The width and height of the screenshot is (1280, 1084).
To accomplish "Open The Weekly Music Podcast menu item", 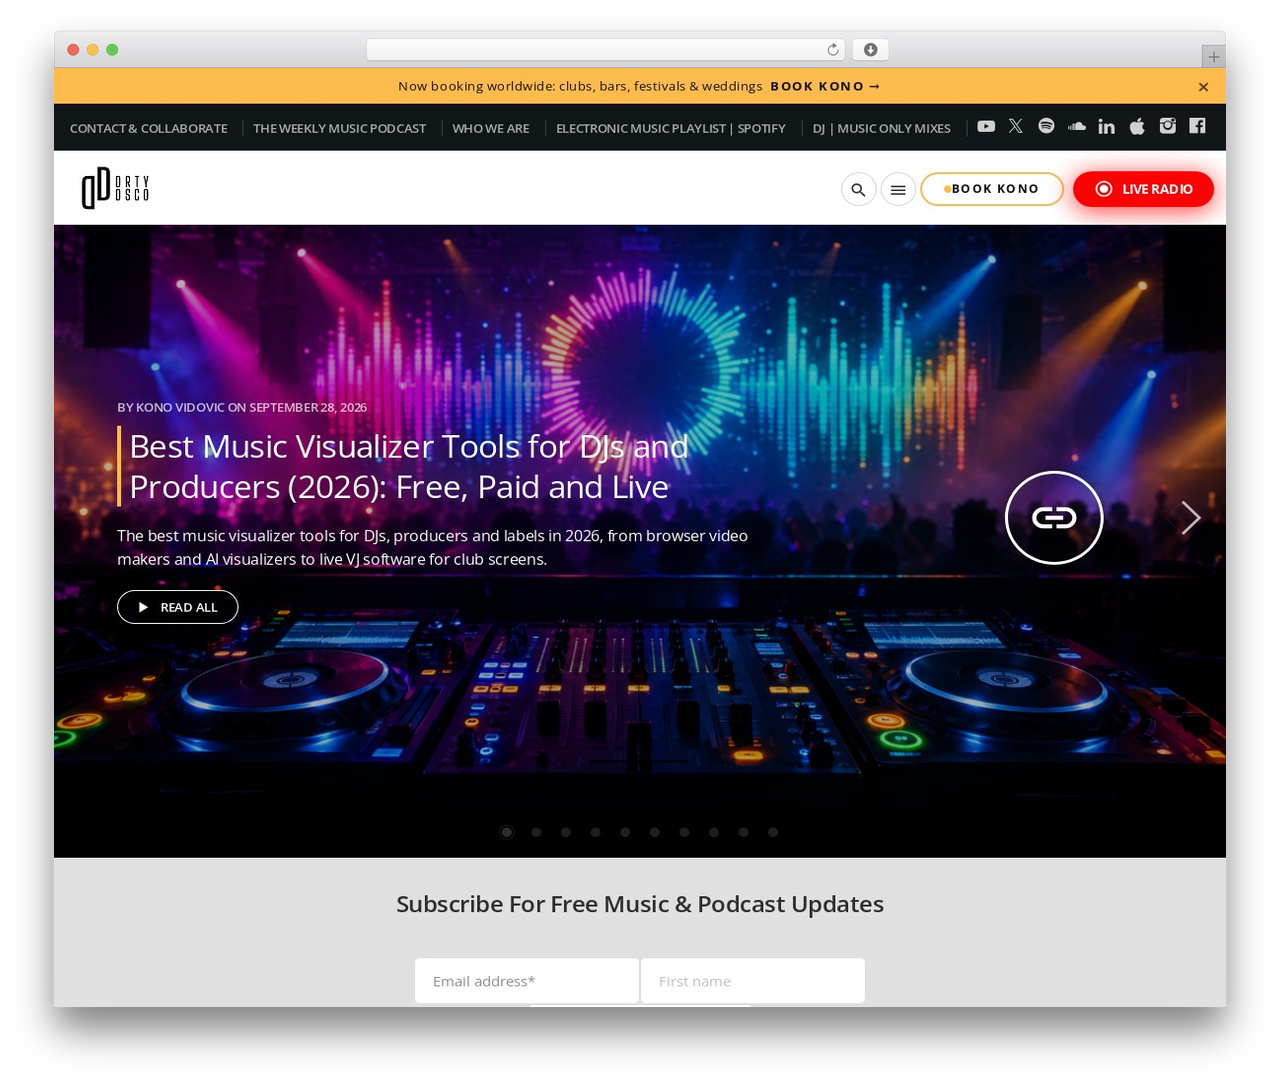I will (339, 128).
